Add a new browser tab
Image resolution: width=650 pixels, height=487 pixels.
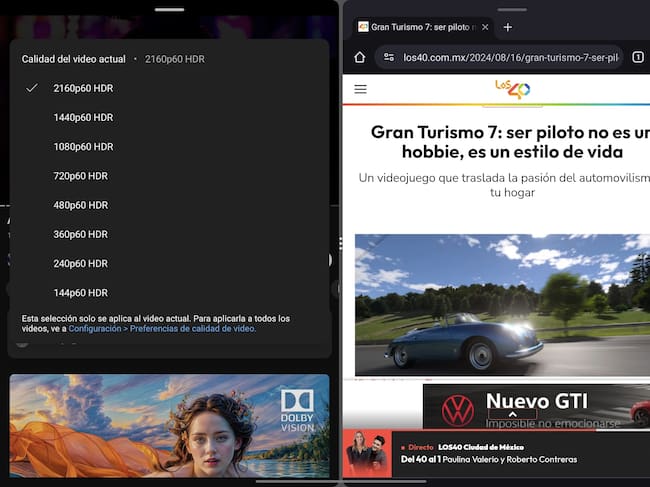[507, 27]
